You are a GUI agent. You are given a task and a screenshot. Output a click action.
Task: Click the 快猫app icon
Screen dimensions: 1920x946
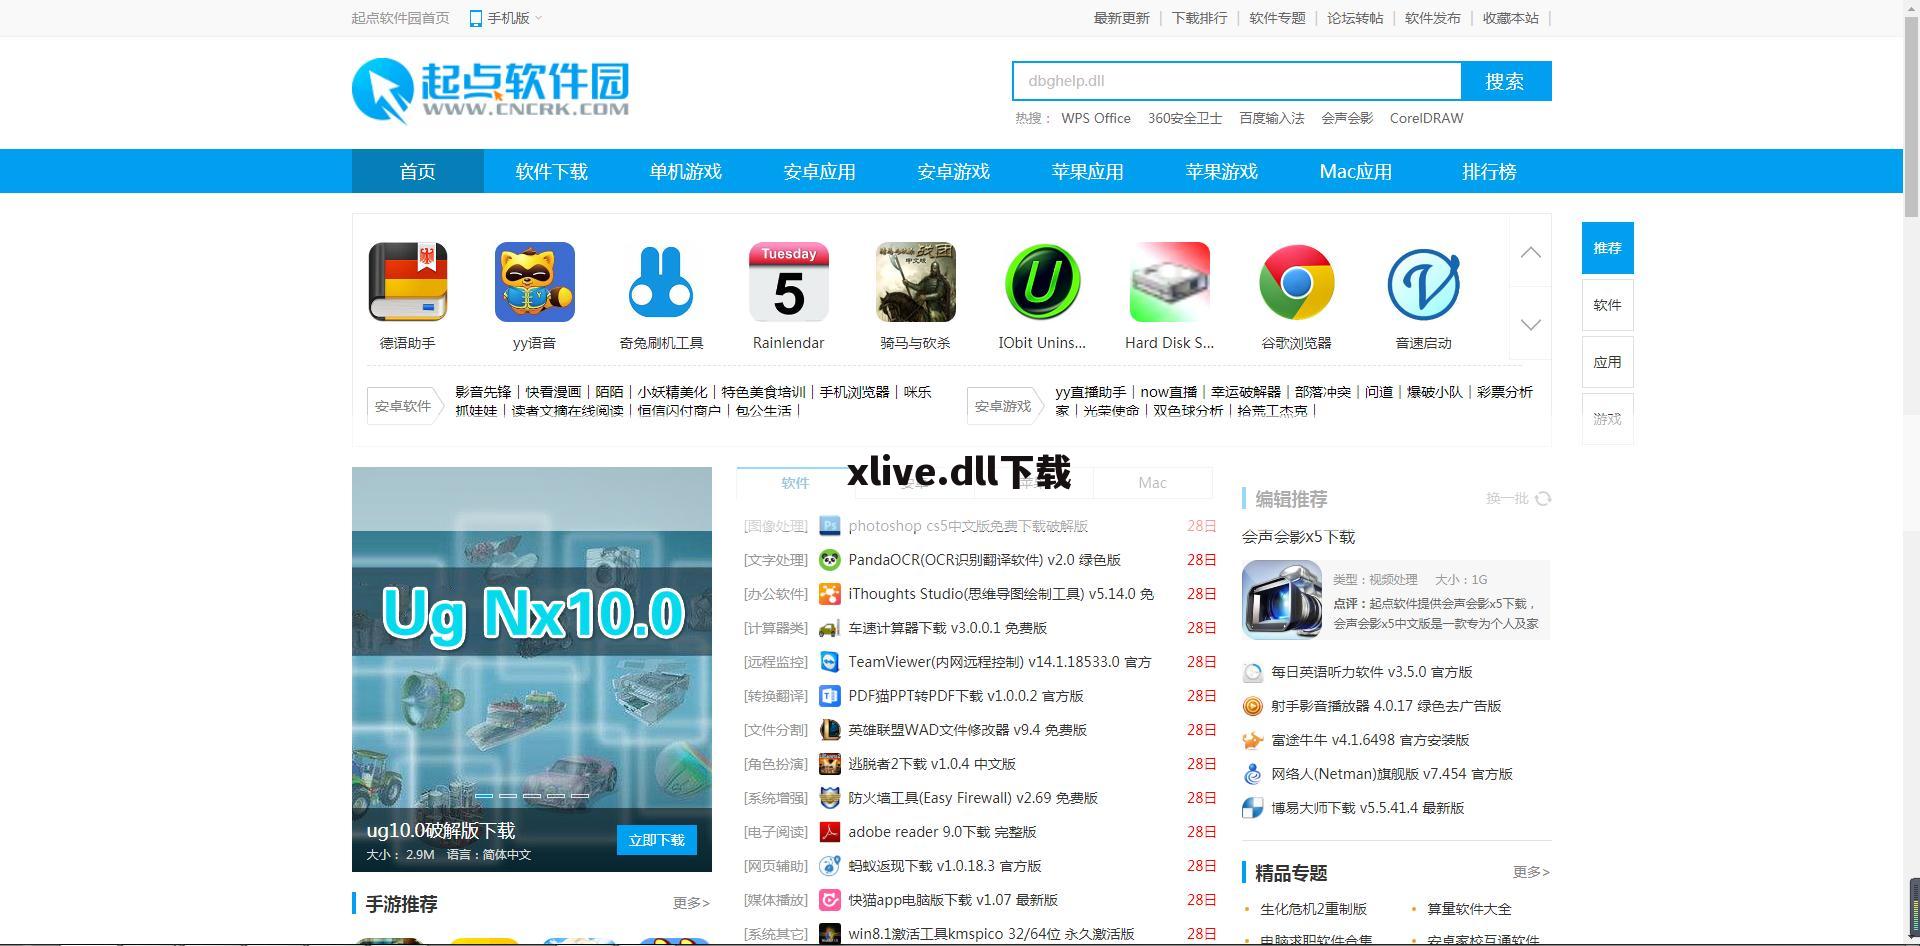[830, 900]
